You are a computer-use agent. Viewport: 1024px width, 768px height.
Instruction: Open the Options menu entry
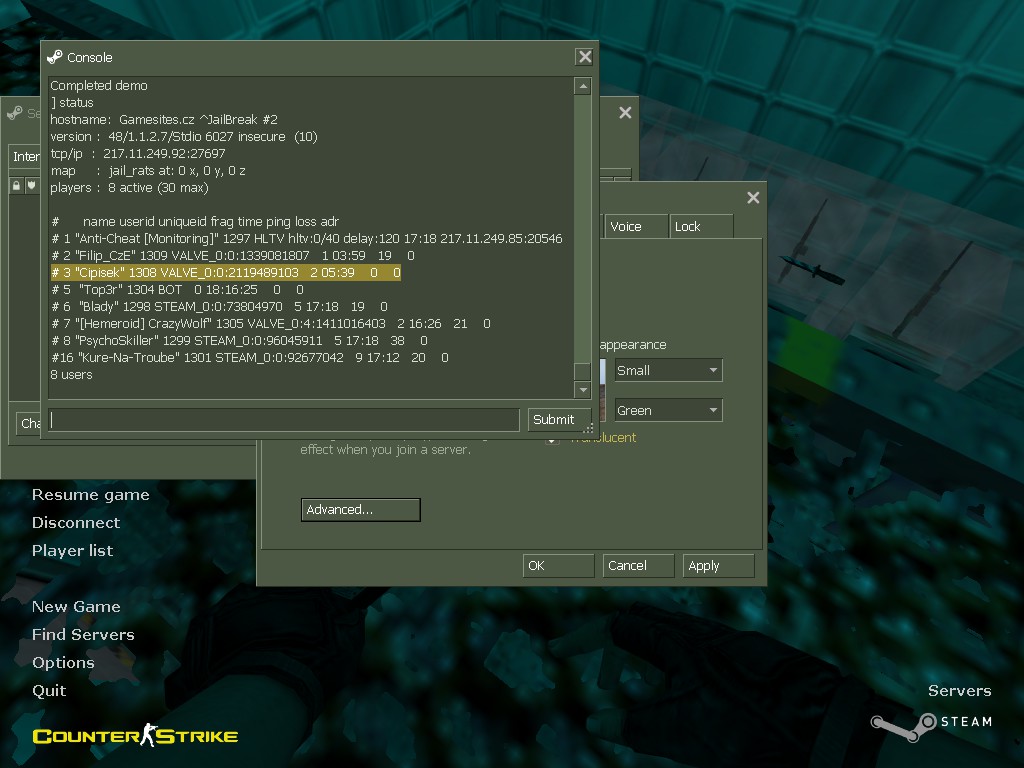(x=63, y=663)
